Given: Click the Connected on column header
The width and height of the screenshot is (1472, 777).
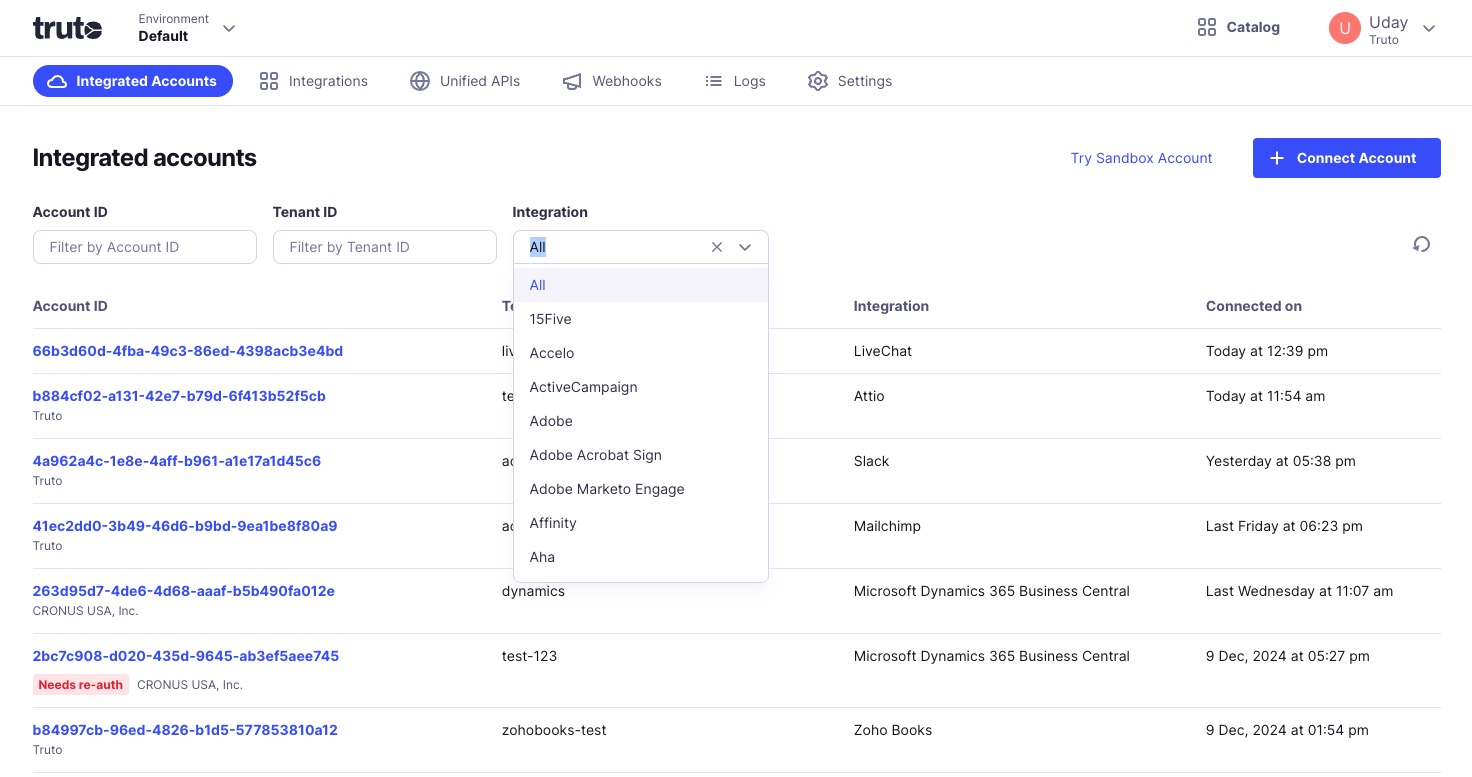Looking at the screenshot, I should pyautogui.click(x=1254, y=306).
